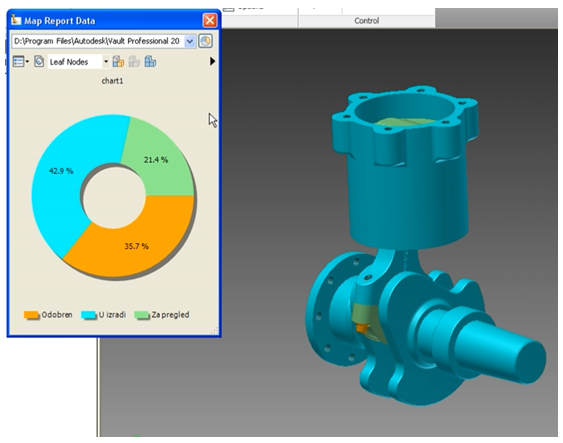This screenshot has width=563, height=443.
Task: Expand the Leaf Nodes combo box
Action: (106, 62)
